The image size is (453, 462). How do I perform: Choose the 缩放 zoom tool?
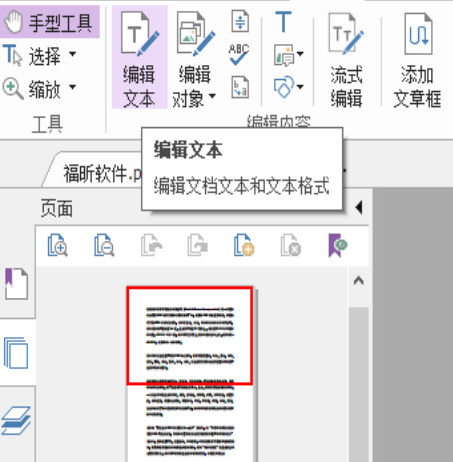coord(32,89)
